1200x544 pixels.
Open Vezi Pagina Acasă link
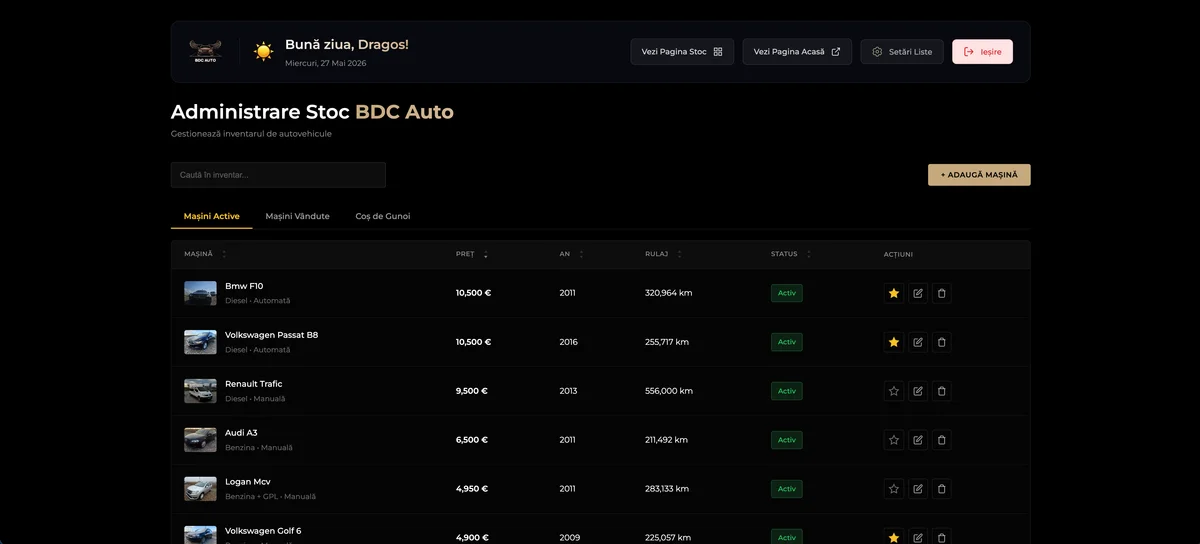[797, 51]
